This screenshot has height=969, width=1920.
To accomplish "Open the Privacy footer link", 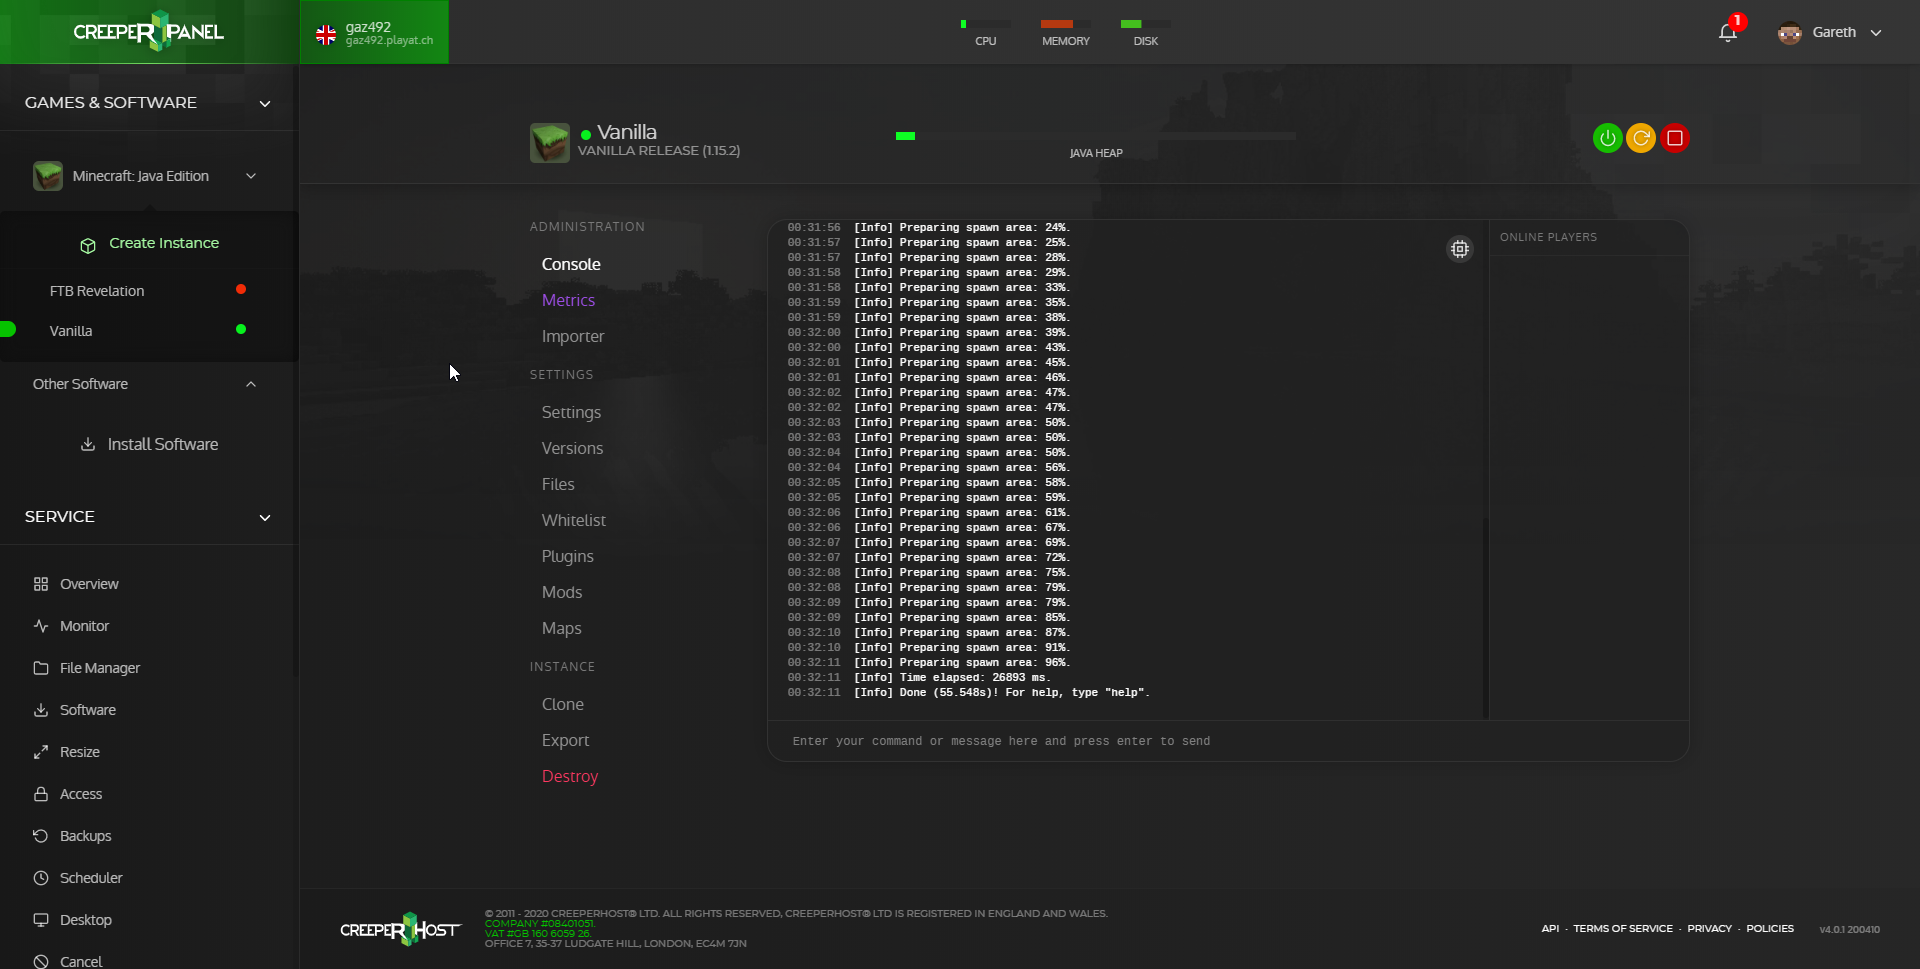I will [1709, 928].
